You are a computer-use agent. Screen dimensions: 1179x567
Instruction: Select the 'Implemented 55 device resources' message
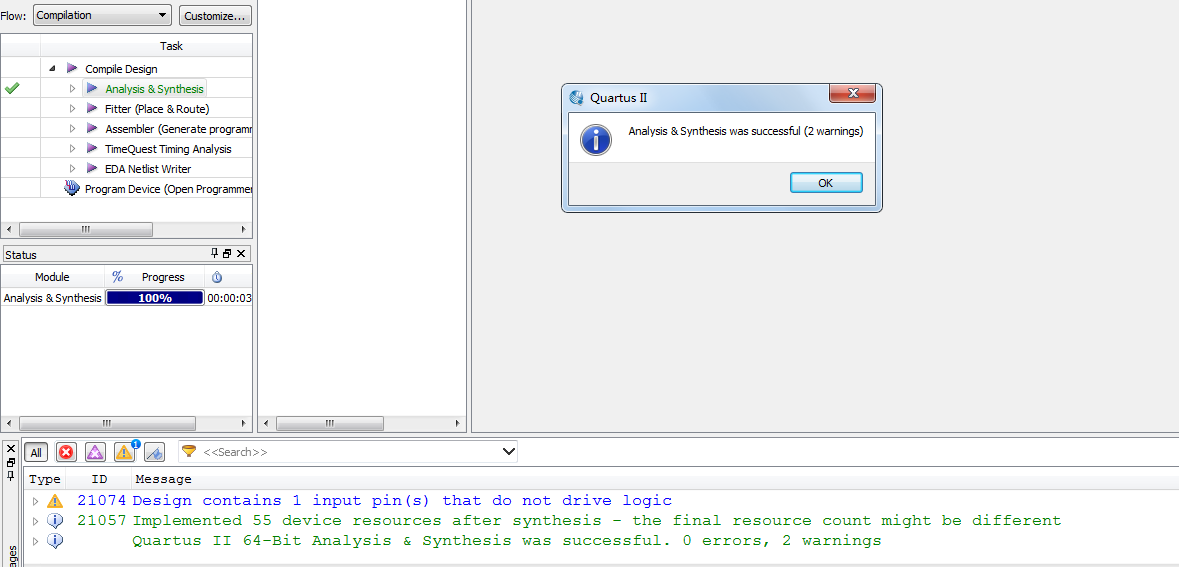point(597,520)
